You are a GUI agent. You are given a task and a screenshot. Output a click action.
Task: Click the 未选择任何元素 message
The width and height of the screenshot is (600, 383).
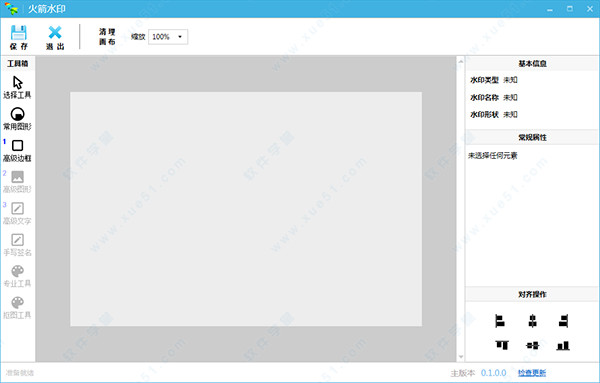click(493, 155)
